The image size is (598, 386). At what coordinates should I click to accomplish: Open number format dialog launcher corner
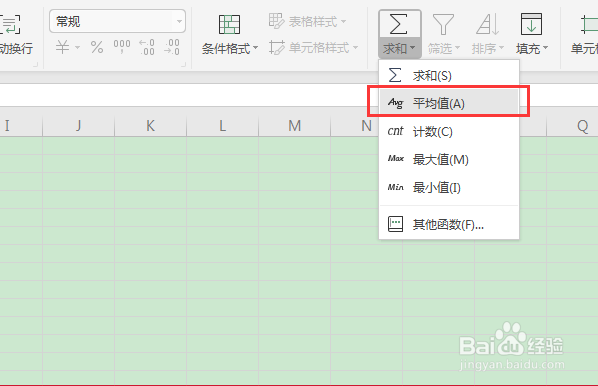183,65
